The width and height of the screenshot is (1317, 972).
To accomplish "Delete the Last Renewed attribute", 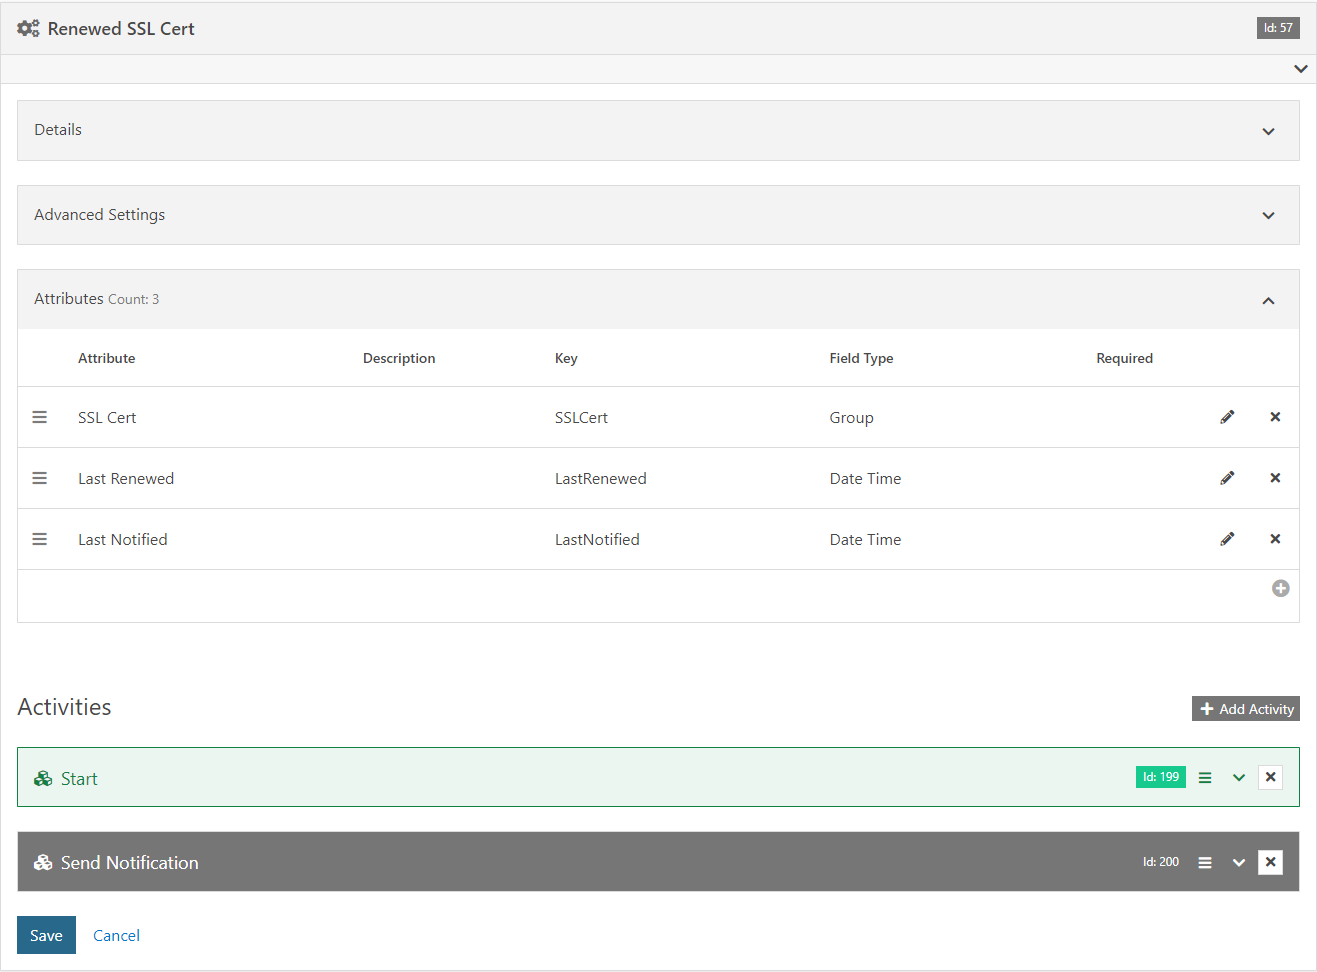I will pyautogui.click(x=1275, y=478).
